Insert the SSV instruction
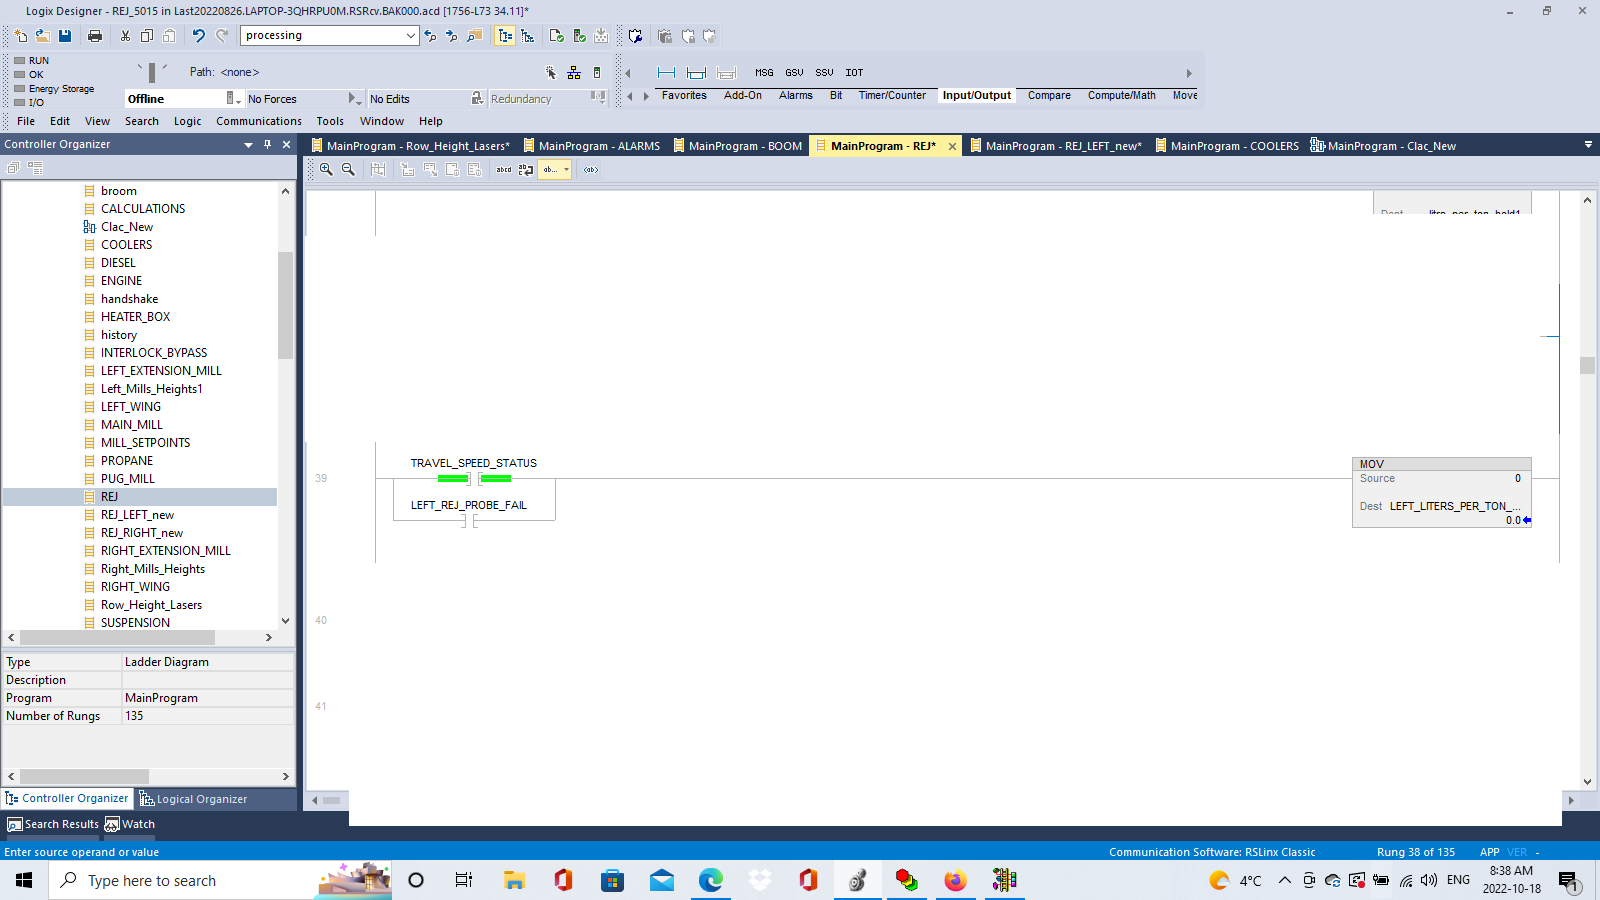 point(824,73)
